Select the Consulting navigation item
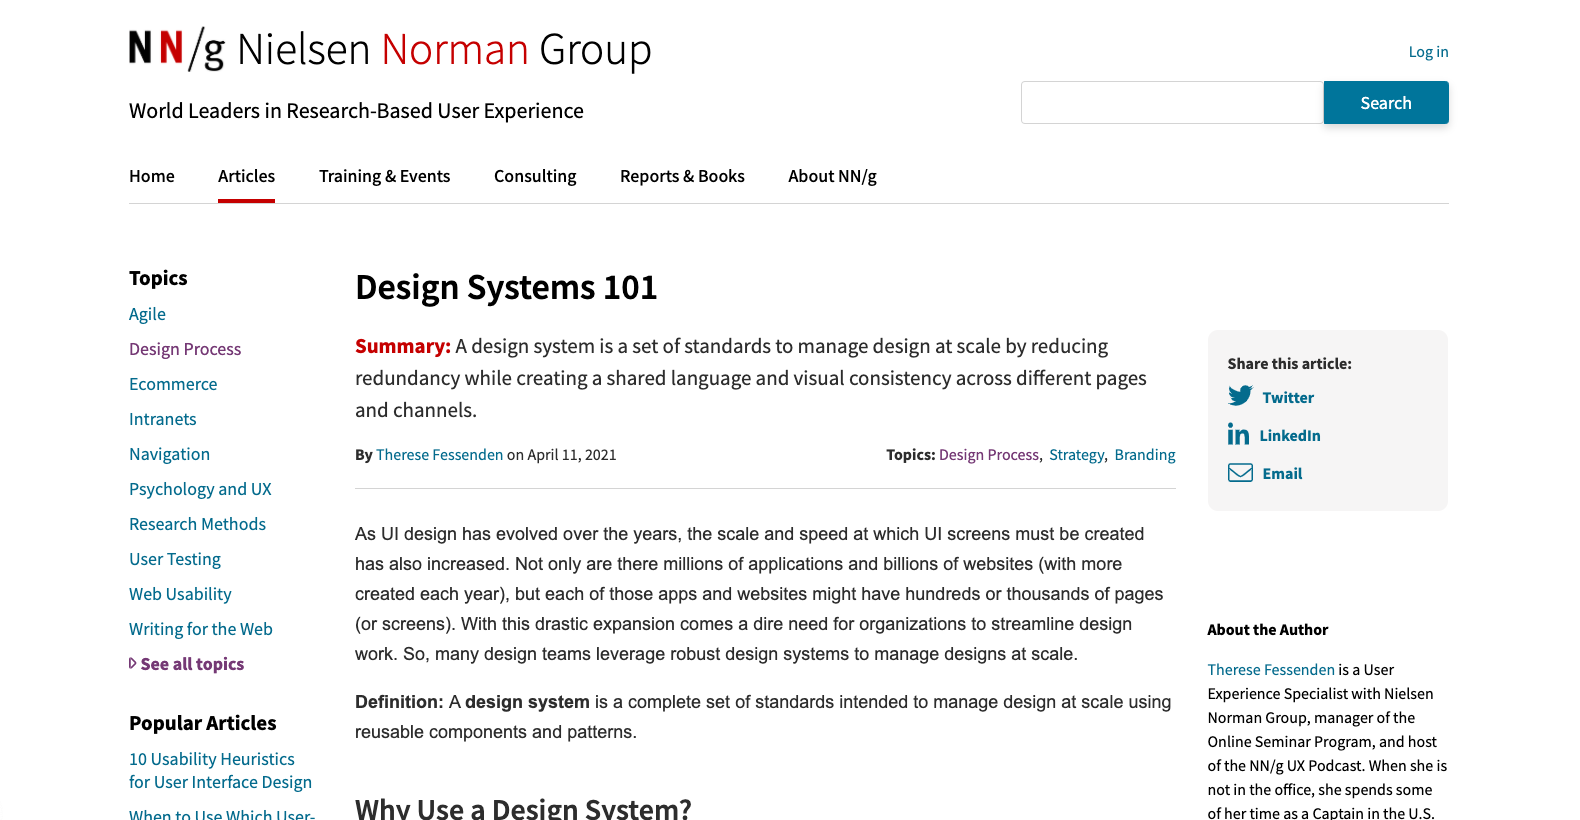Screen dimensions: 1580x820 click(x=535, y=176)
